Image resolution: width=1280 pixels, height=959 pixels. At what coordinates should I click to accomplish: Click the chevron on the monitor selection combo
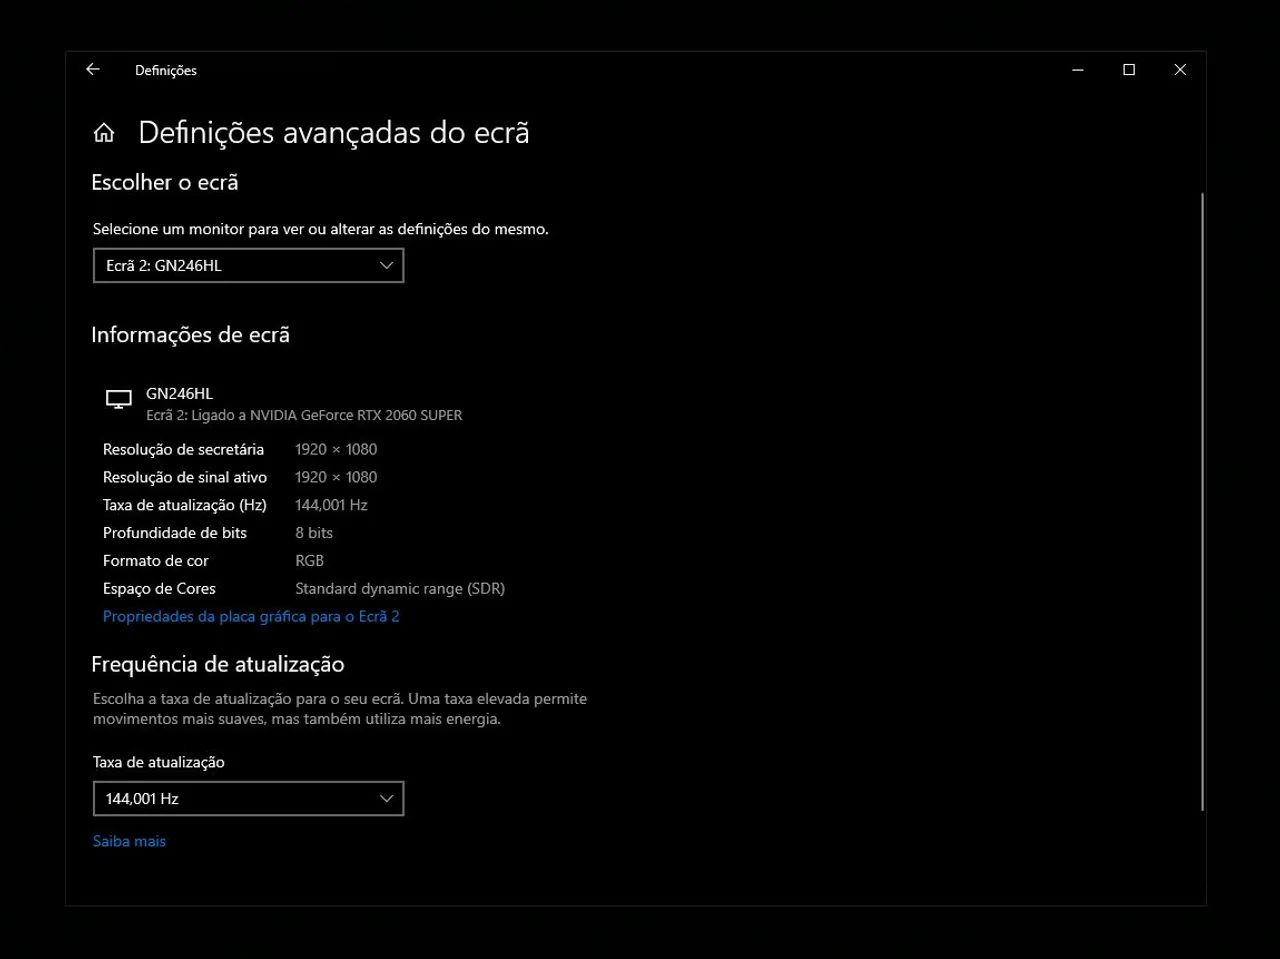(x=386, y=265)
